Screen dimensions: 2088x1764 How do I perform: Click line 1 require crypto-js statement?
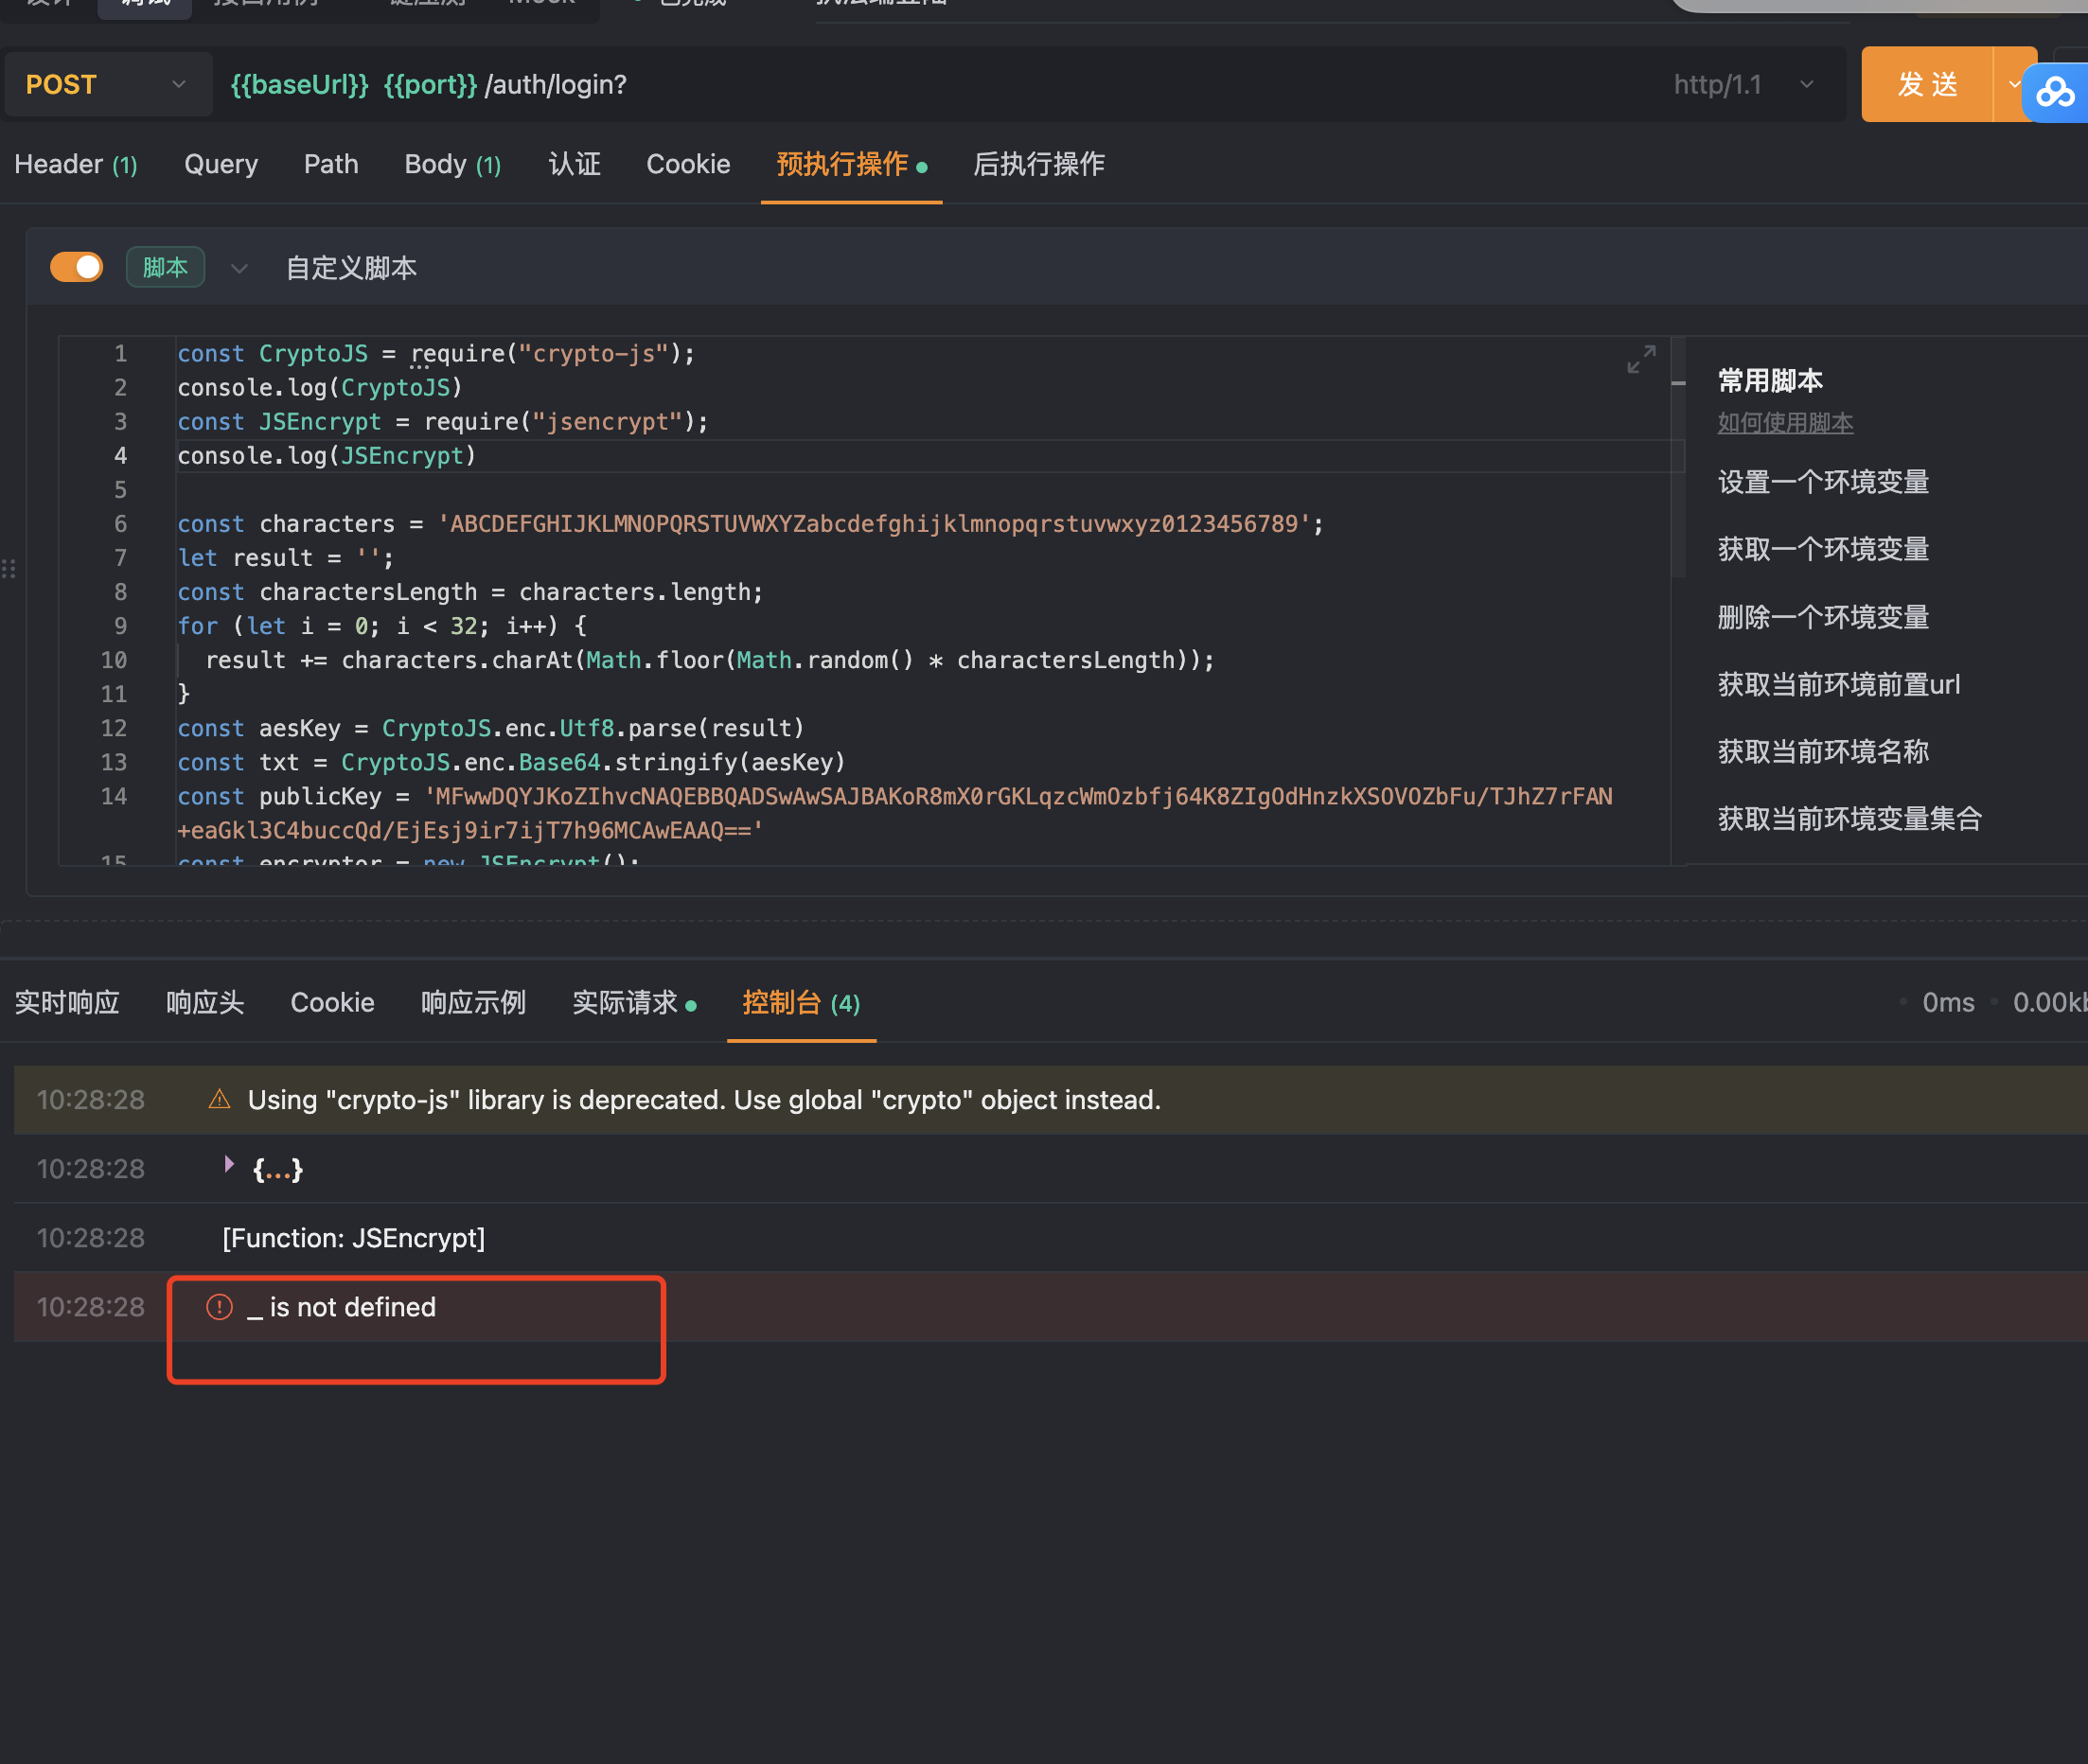click(435, 354)
